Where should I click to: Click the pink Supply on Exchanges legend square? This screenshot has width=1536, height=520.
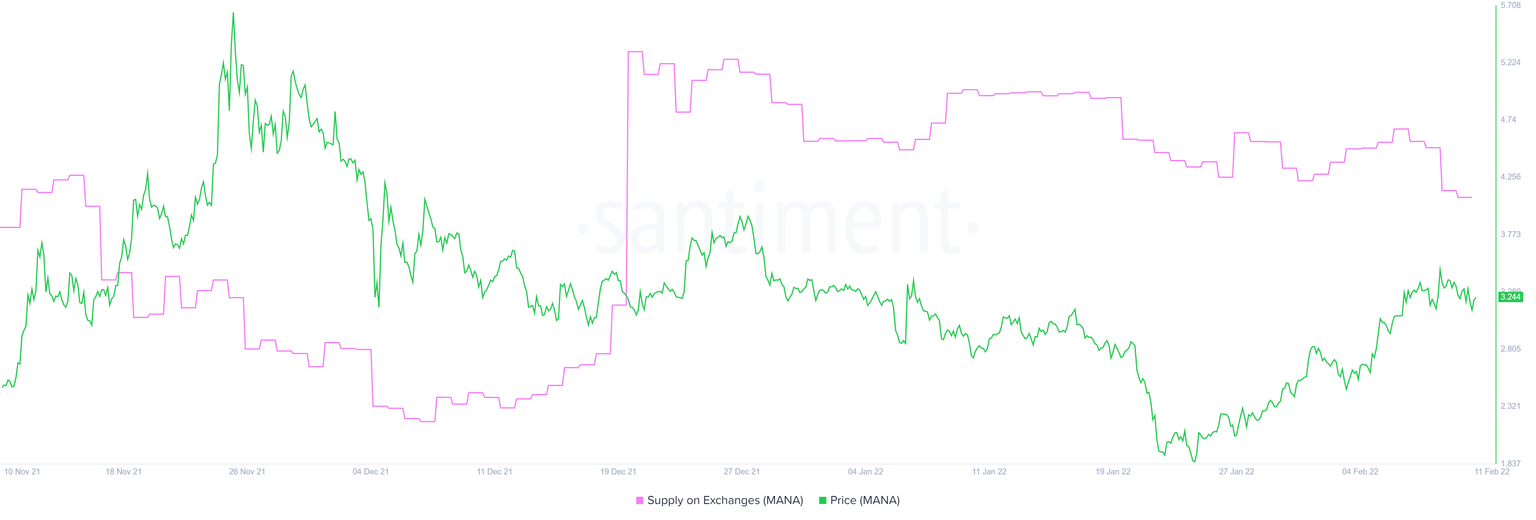(640, 501)
